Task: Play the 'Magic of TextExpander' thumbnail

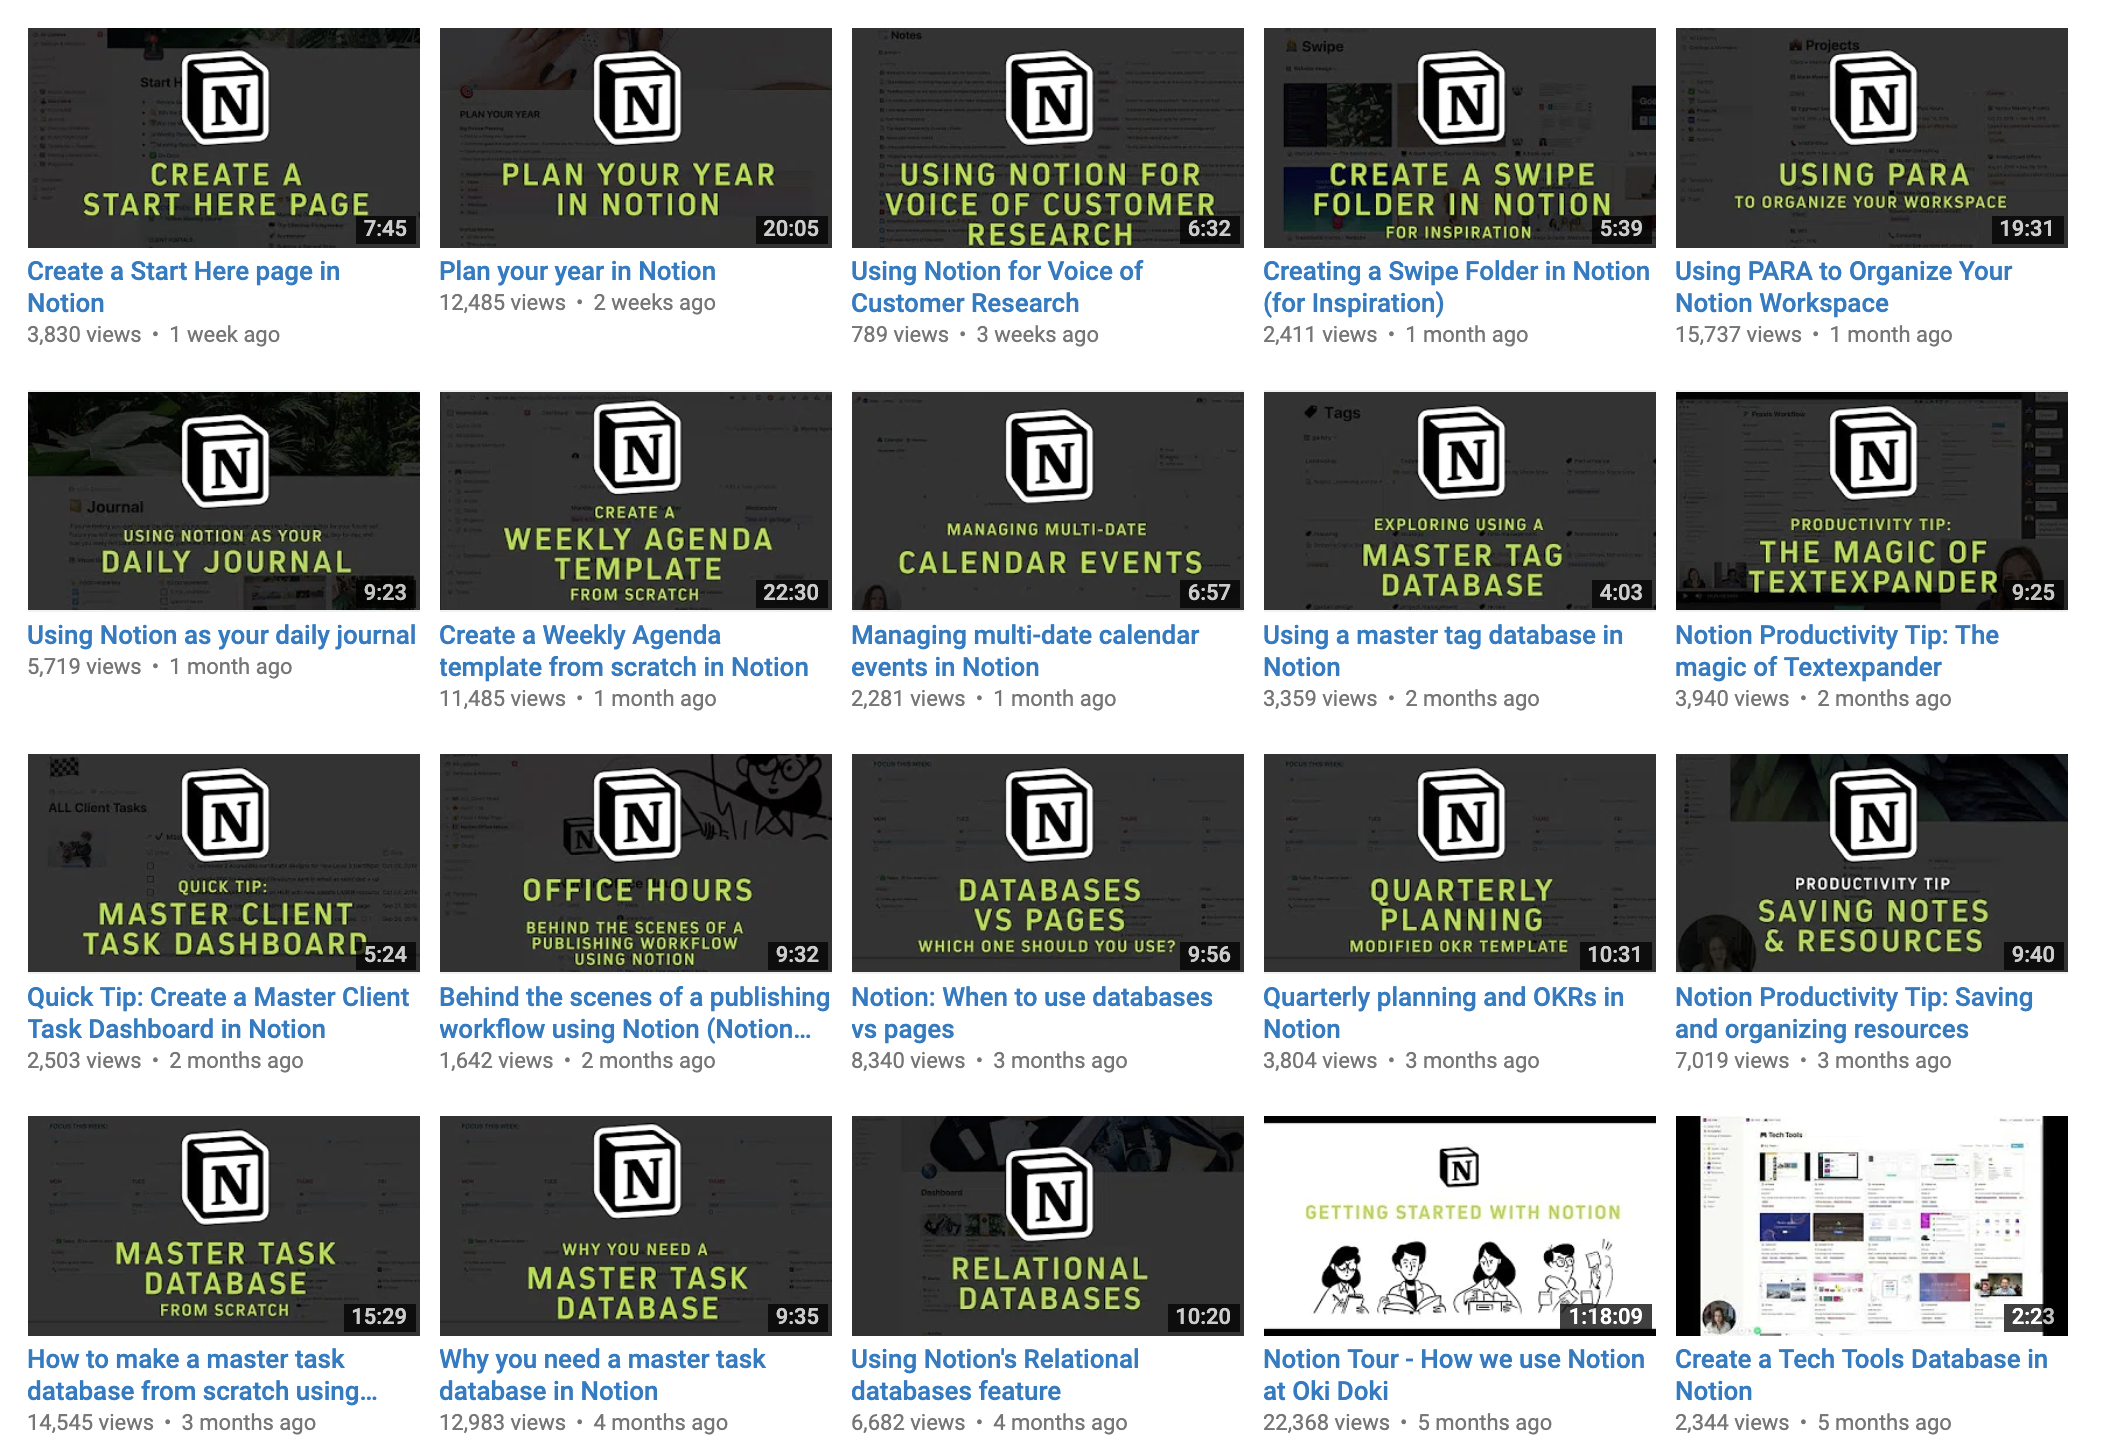Action: 1872,501
